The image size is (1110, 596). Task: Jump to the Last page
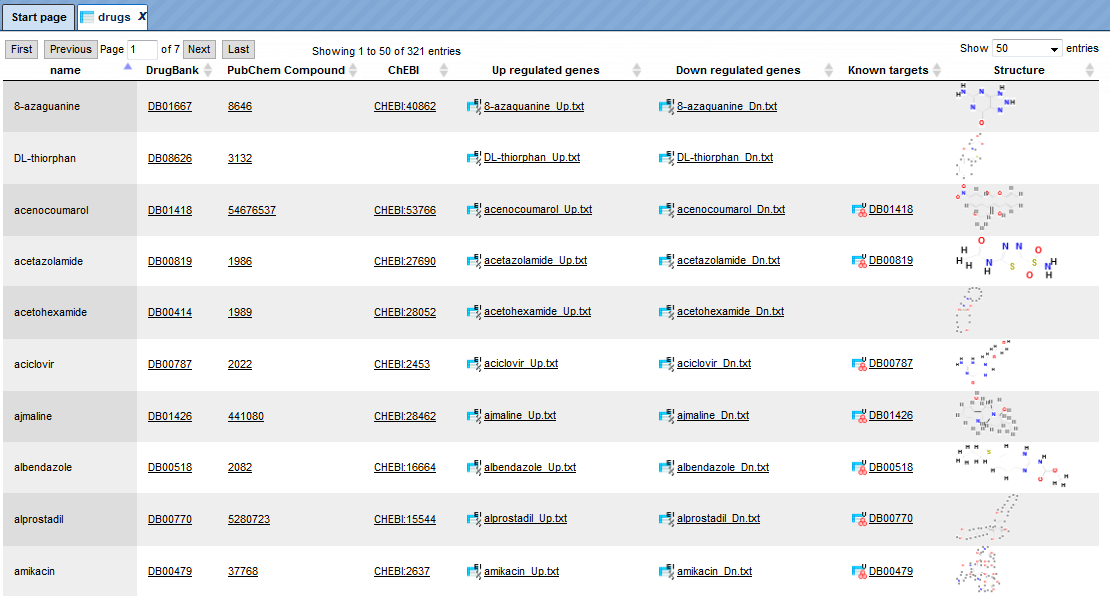pyautogui.click(x=239, y=49)
